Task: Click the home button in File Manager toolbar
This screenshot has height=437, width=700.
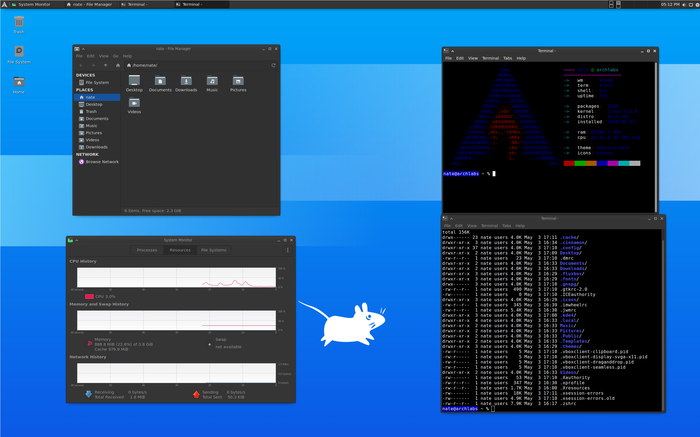Action: (x=118, y=66)
